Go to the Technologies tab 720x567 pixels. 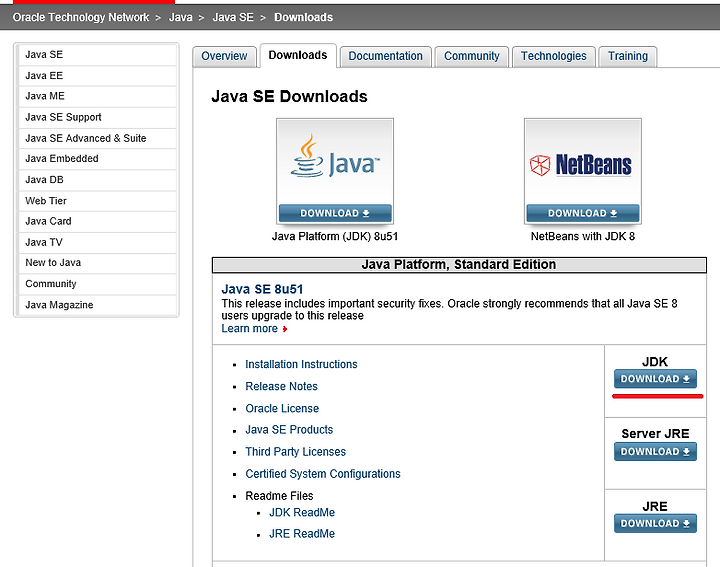point(553,56)
